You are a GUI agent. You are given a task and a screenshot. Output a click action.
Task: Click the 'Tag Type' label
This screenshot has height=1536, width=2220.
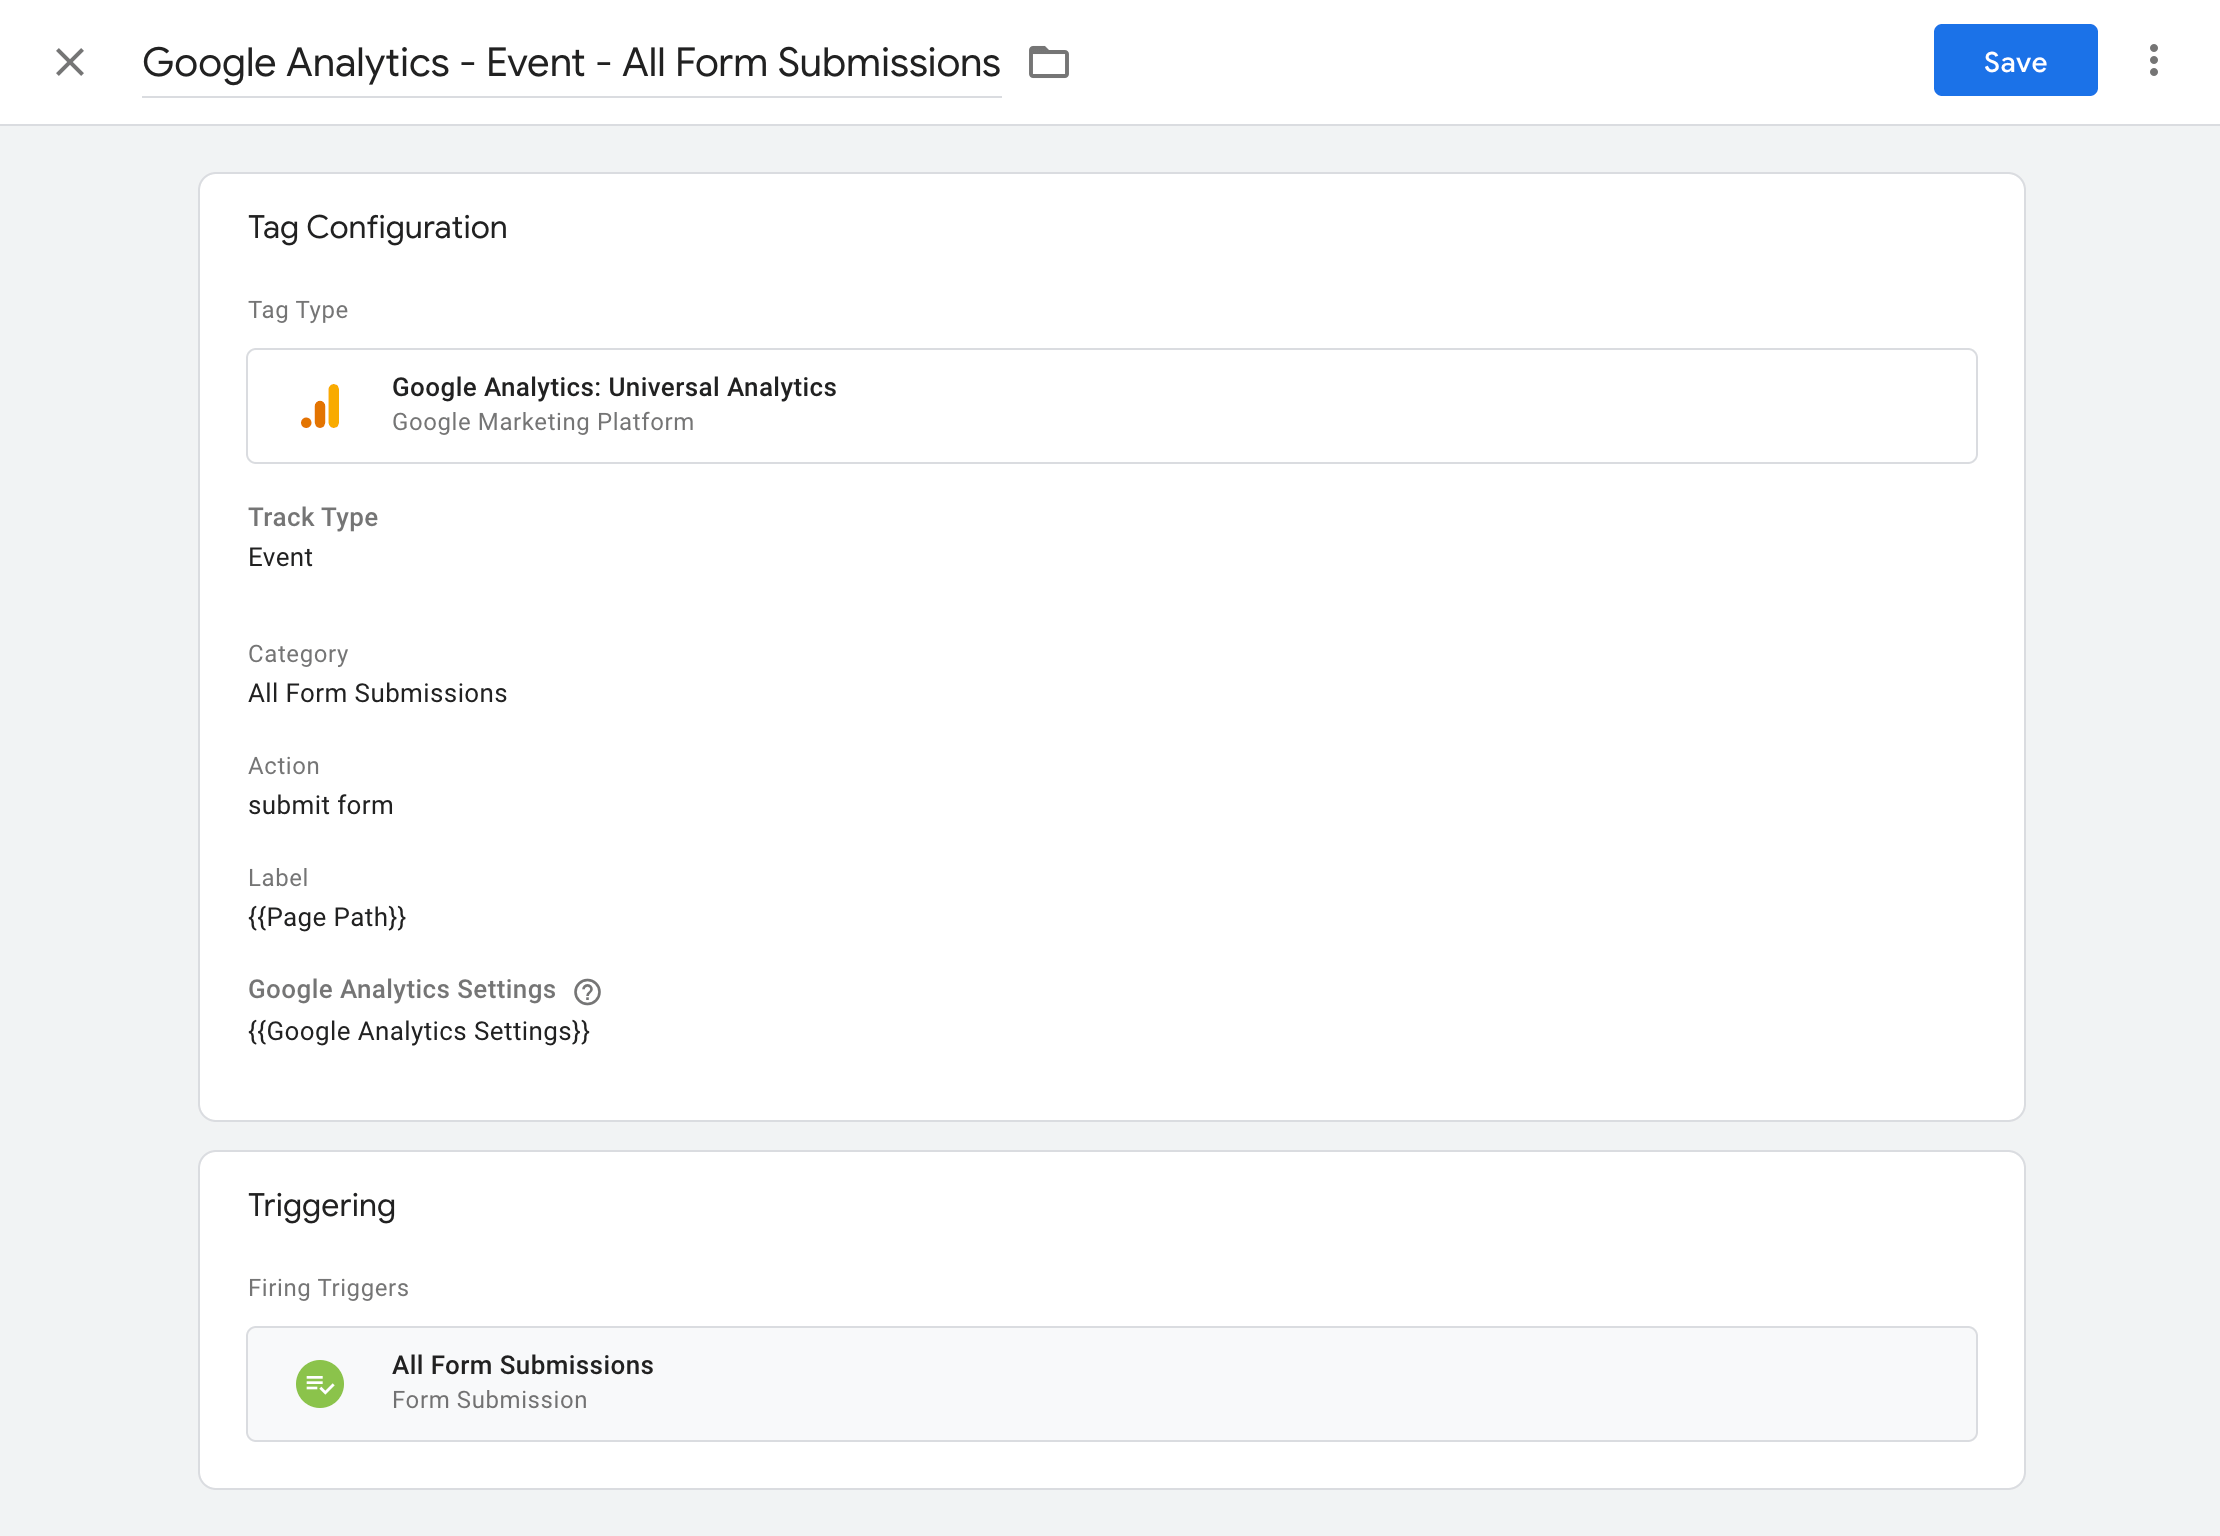(298, 310)
